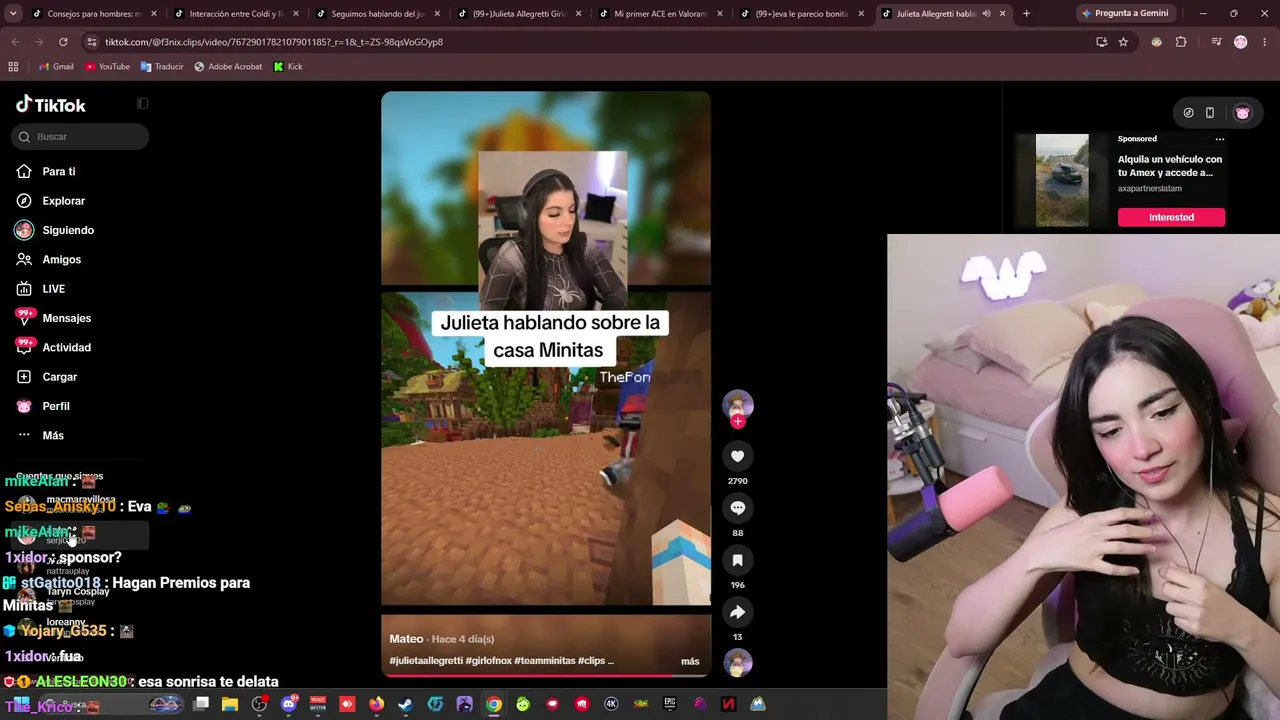Open the Mateo creator name link
The width and height of the screenshot is (1280, 720).
[x=406, y=639]
